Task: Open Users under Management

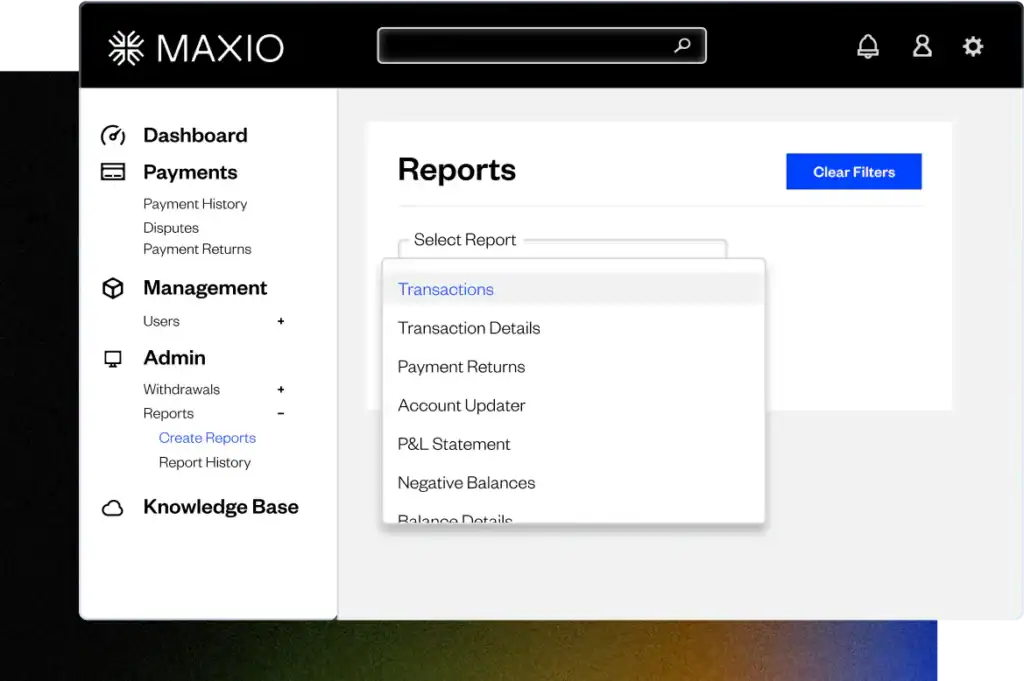Action: (161, 321)
